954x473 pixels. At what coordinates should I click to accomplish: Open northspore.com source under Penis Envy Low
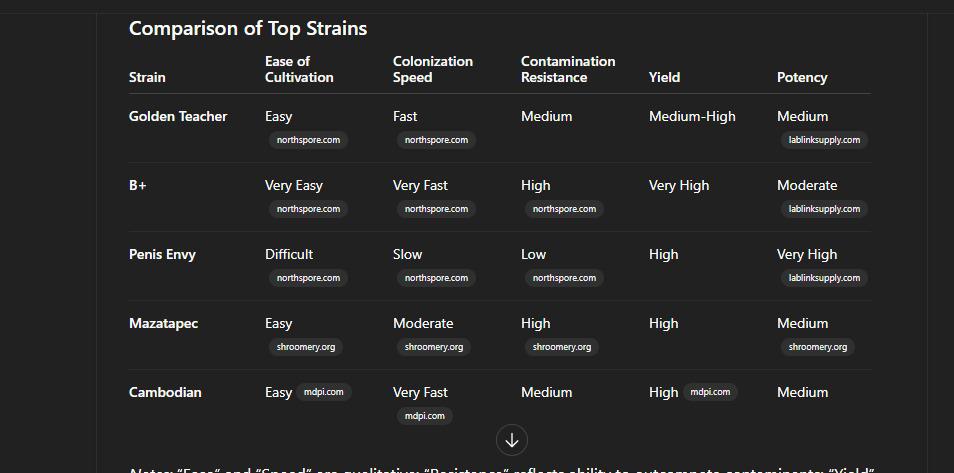click(x=564, y=278)
